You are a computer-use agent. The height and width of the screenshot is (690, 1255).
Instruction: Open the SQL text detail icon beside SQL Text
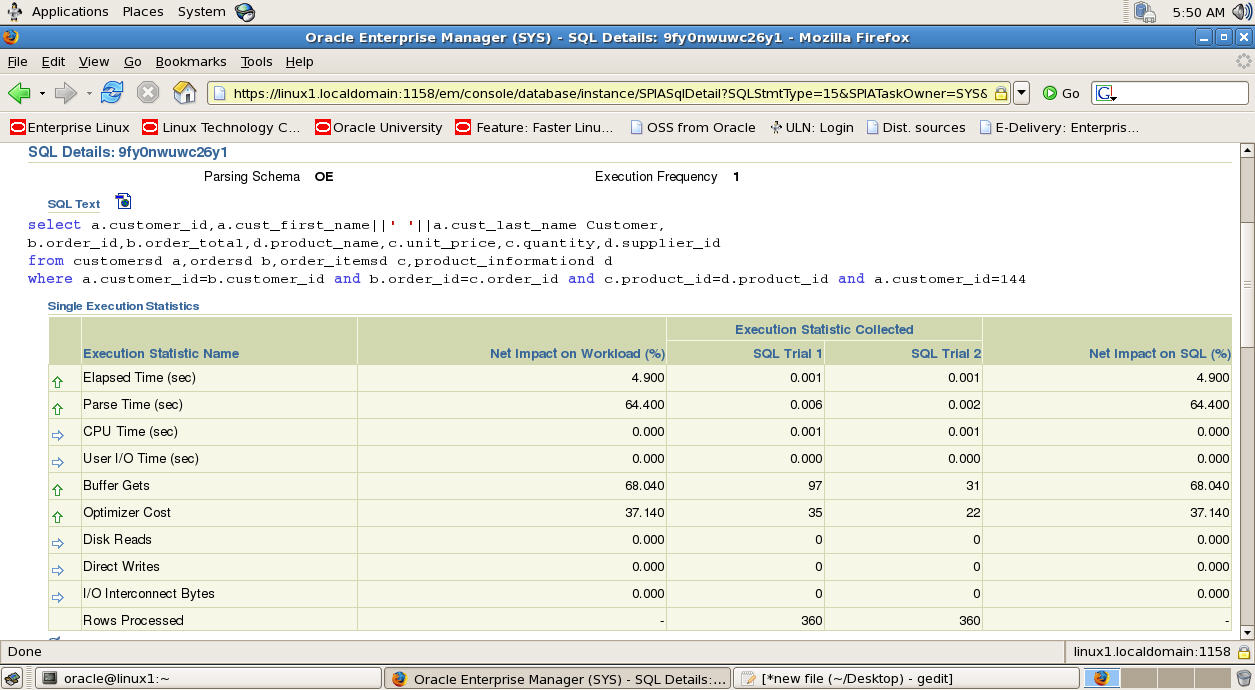122,201
